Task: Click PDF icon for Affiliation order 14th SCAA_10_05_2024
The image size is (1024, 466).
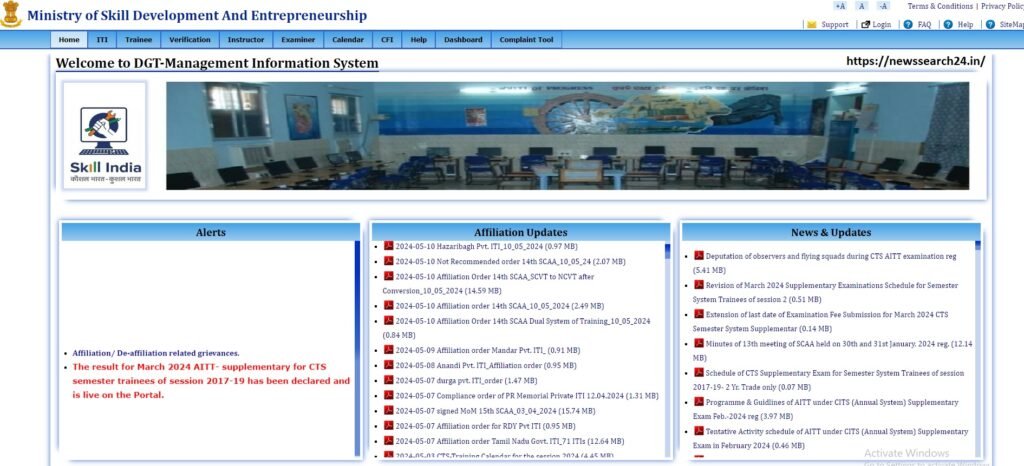Action: 389,305
